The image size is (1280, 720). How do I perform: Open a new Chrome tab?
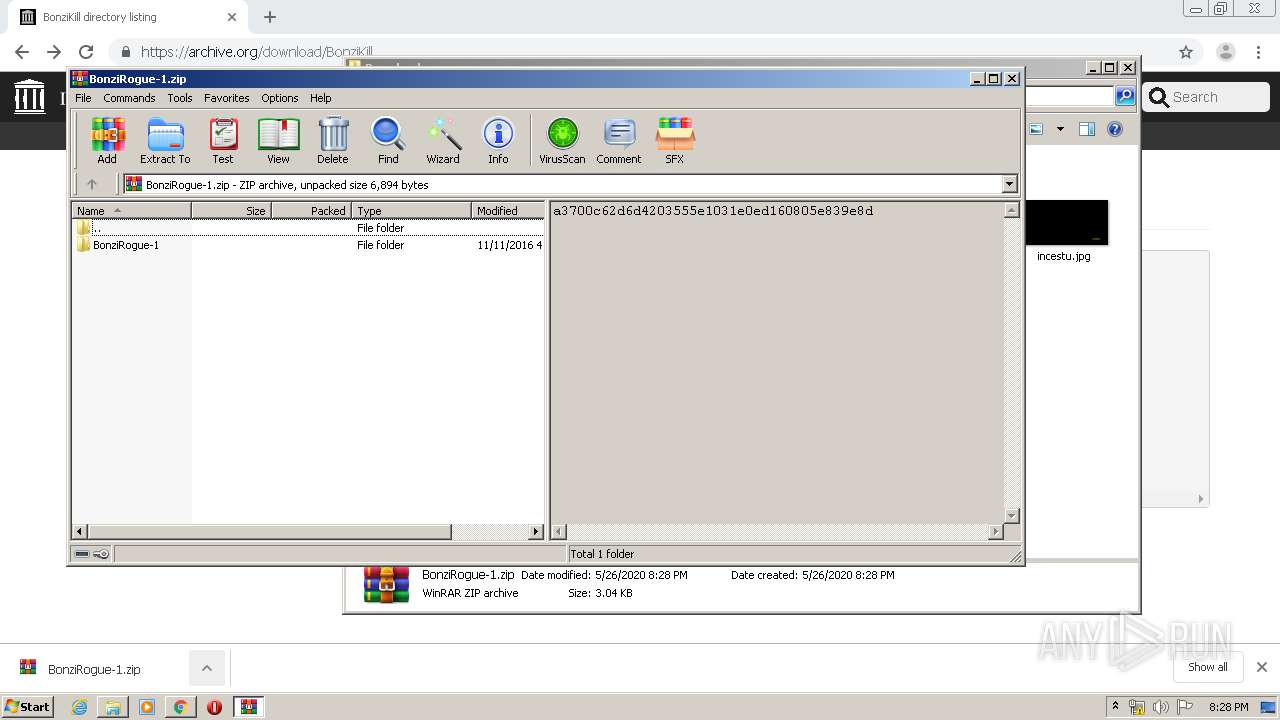click(x=270, y=17)
